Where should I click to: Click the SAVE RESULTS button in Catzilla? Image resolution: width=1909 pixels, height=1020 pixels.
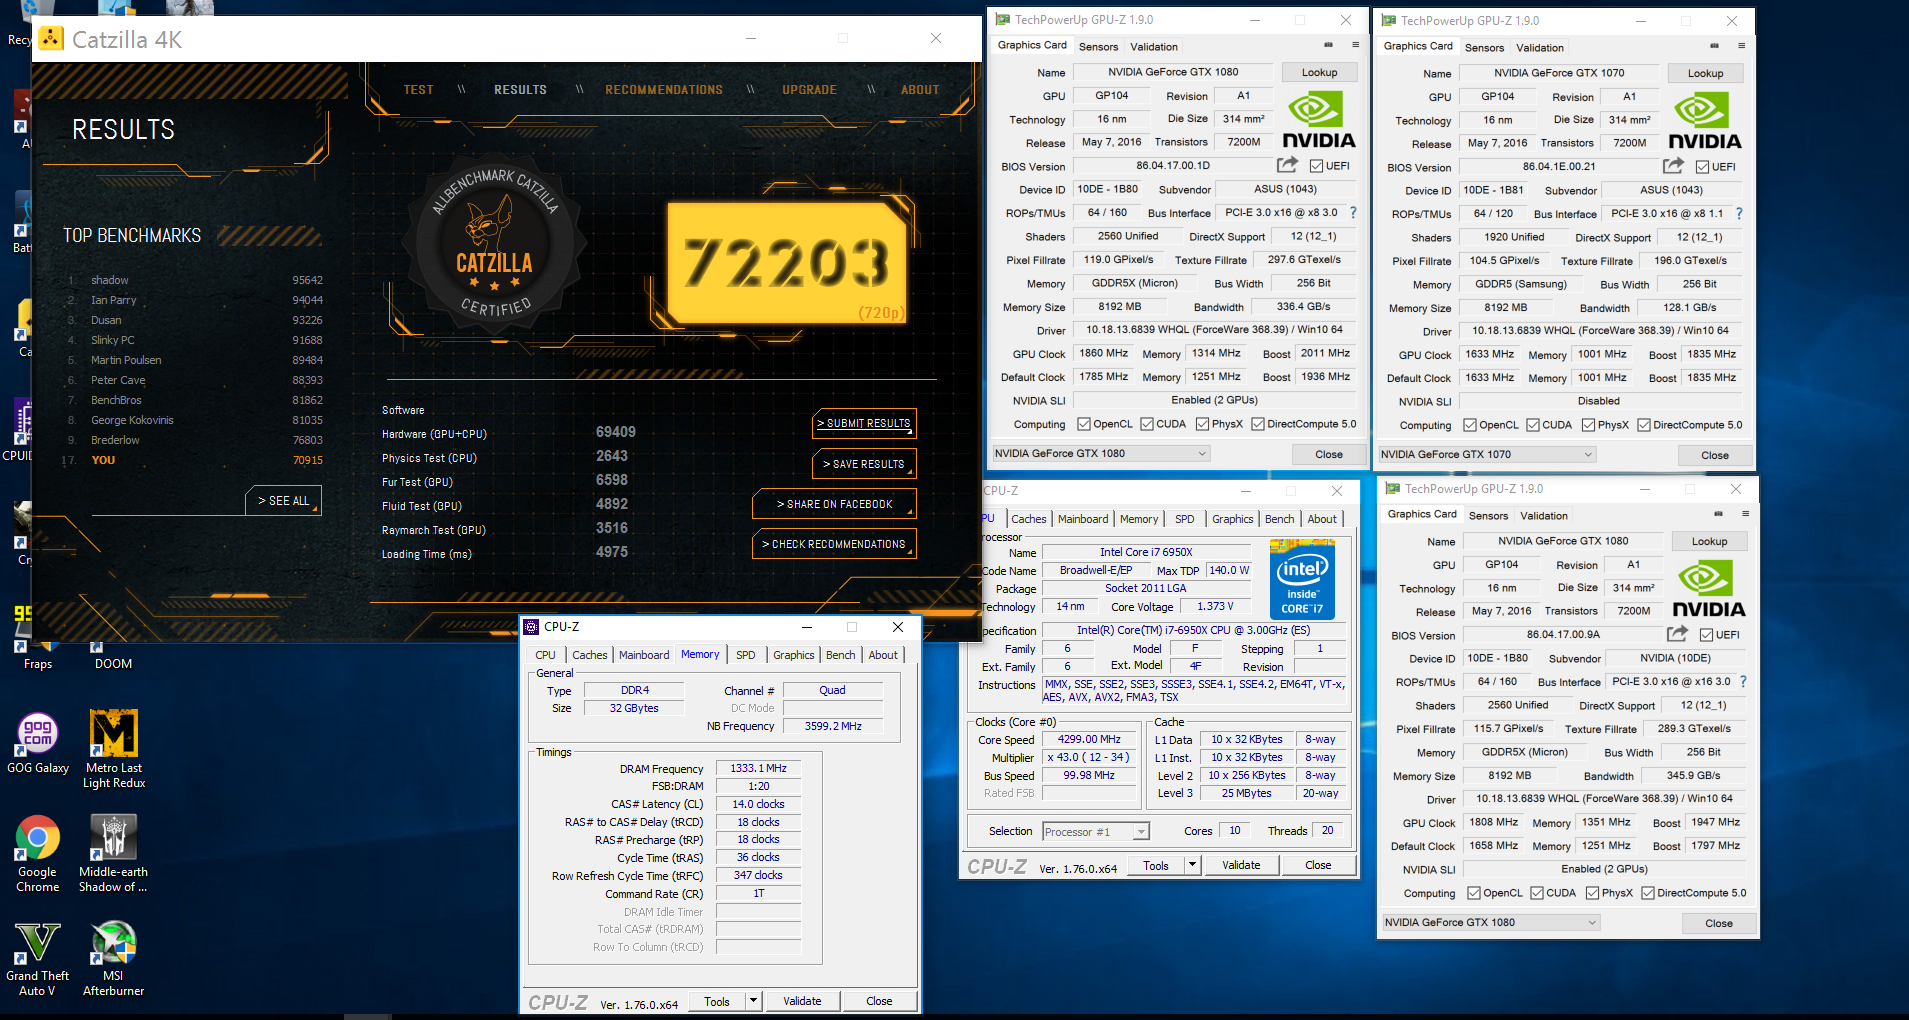[x=864, y=464]
